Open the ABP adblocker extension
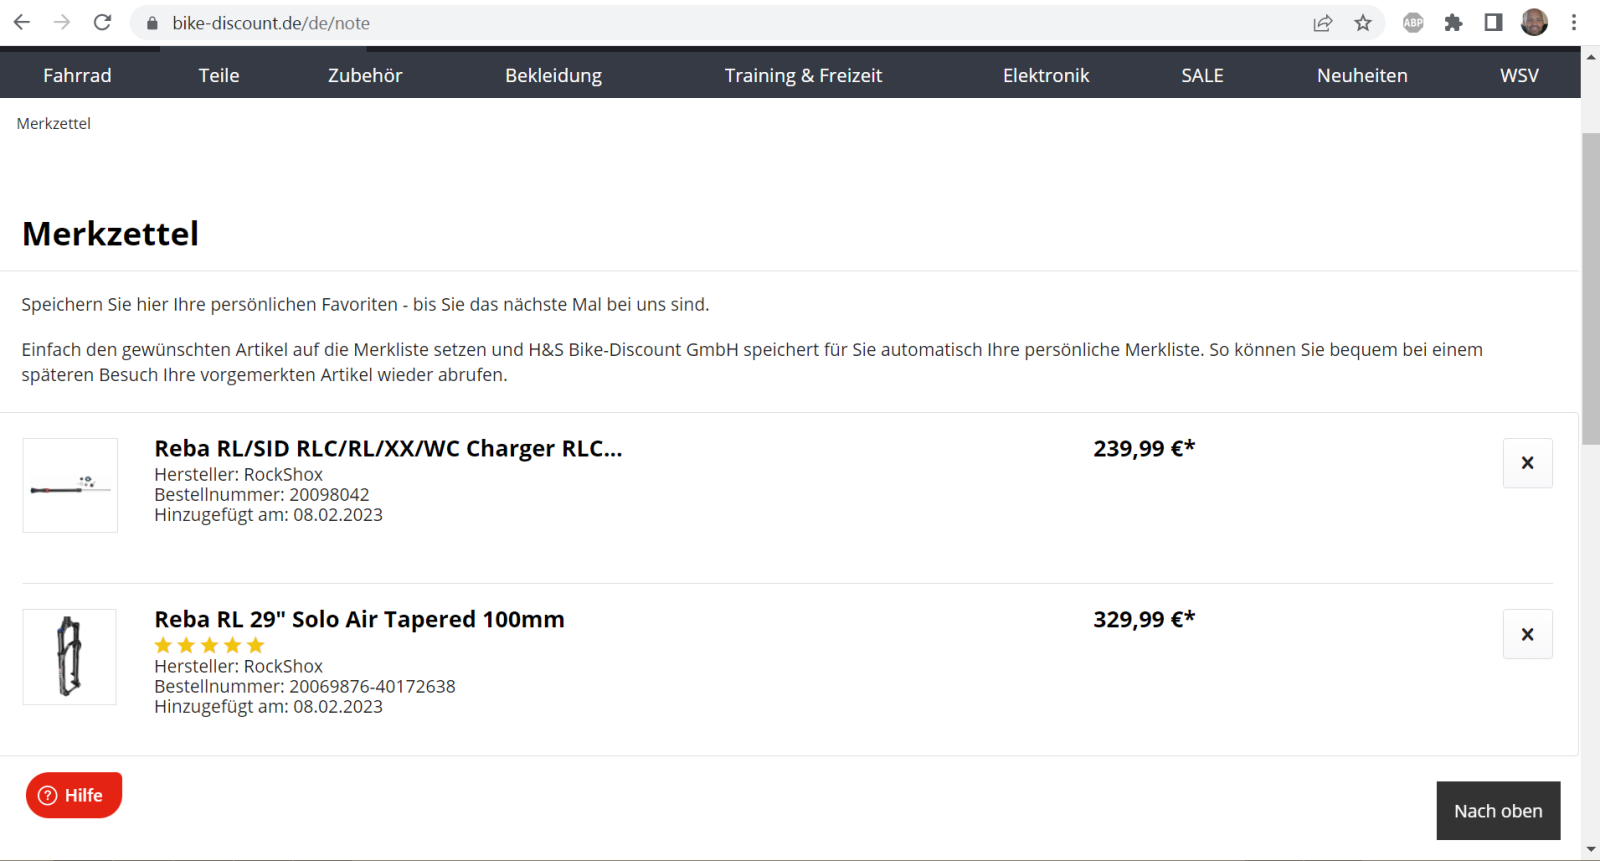Screen dimensions: 1600x861 click(x=1413, y=22)
